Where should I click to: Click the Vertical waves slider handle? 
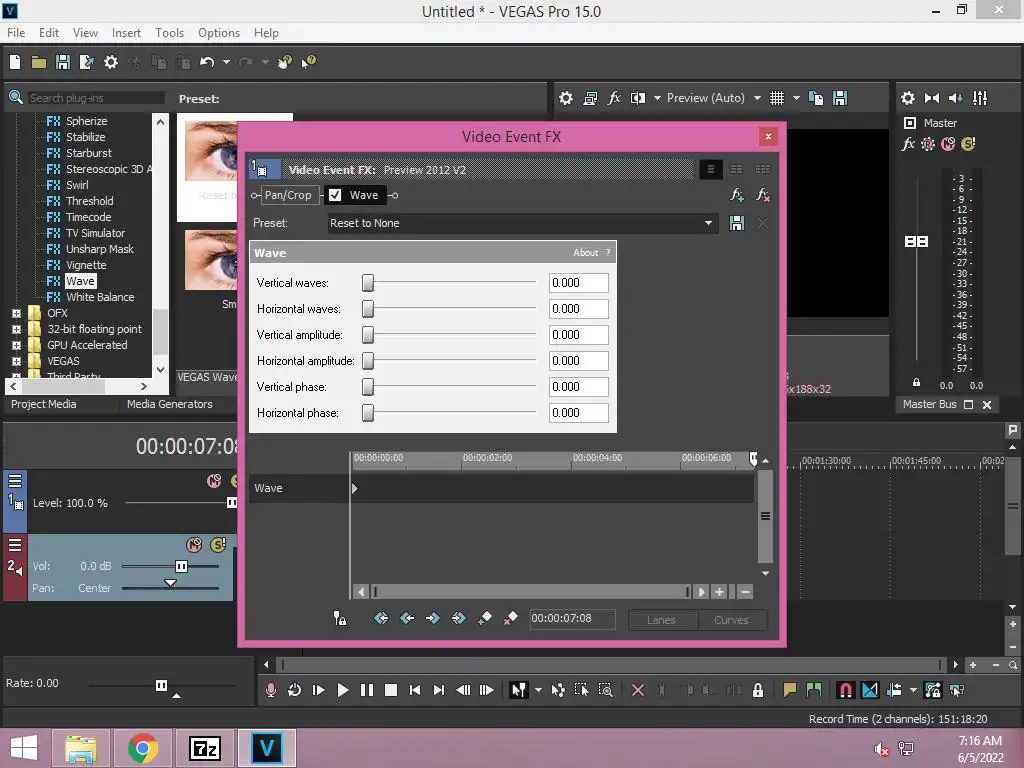(368, 283)
